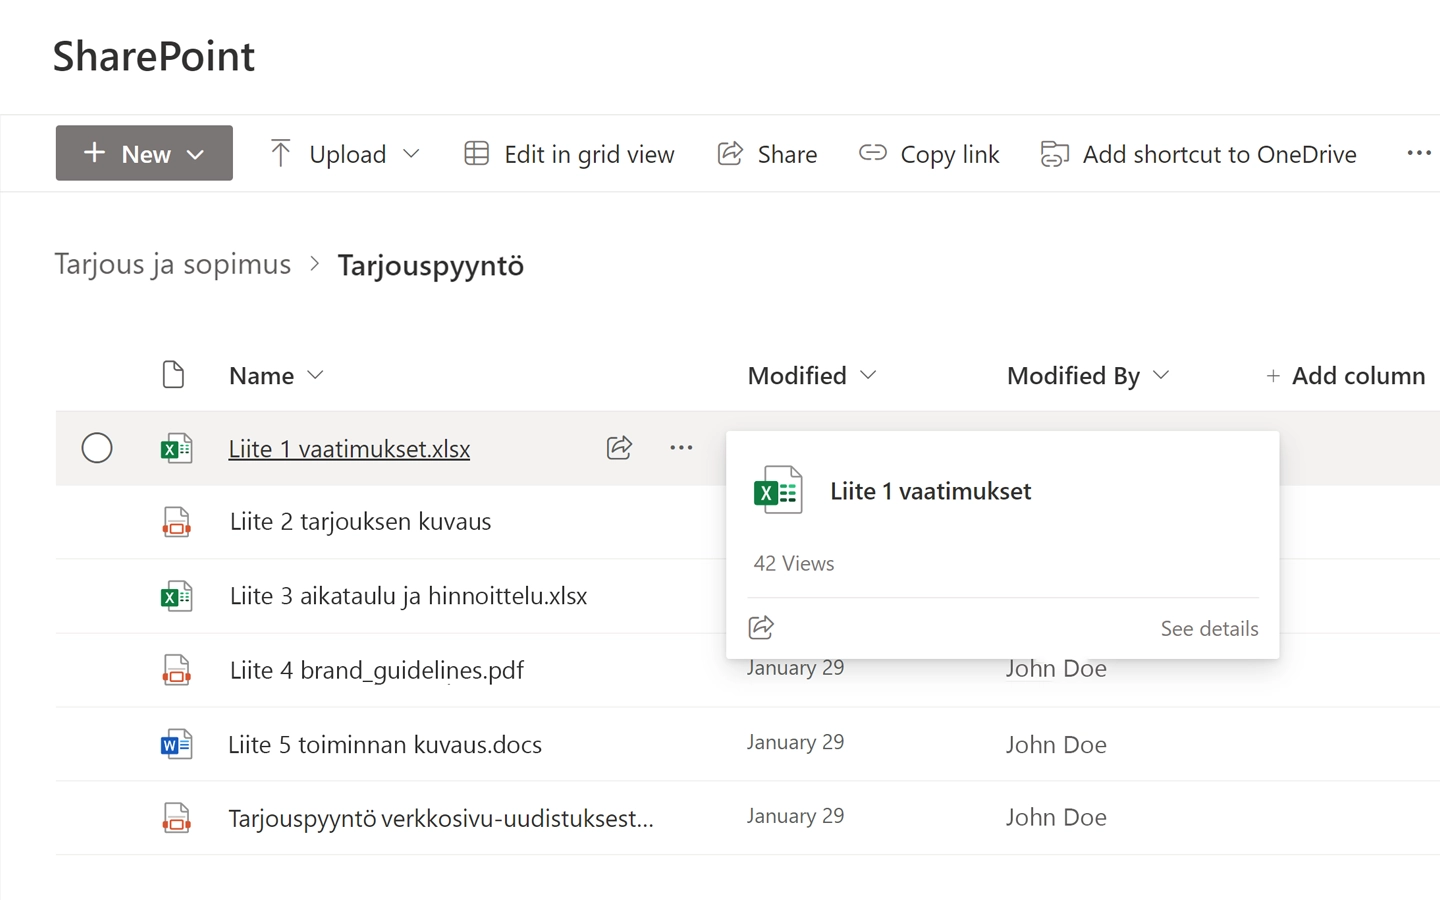Image resolution: width=1440 pixels, height=900 pixels.
Task: Click See details in the hover card
Action: pyautogui.click(x=1208, y=628)
